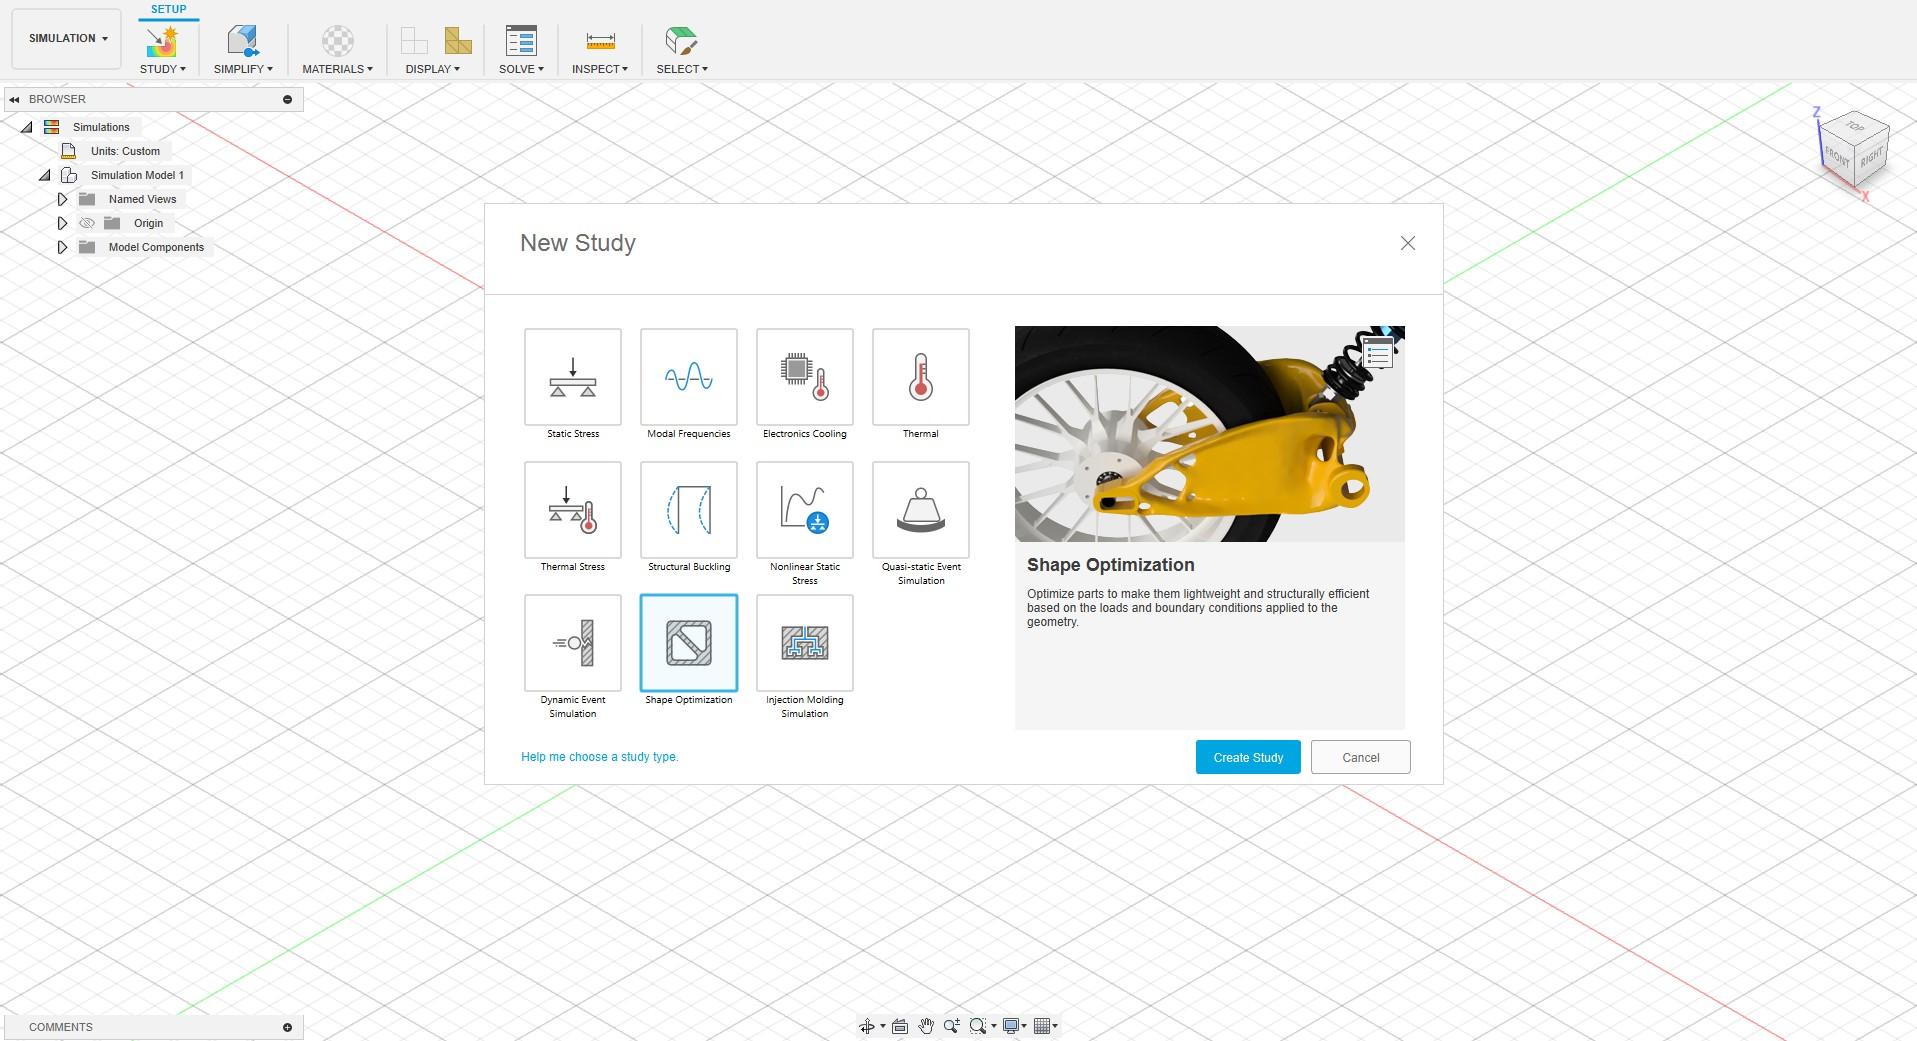Viewport: 1917px width, 1041px height.
Task: Open the SIMULATION workspace dropdown
Action: coord(67,38)
